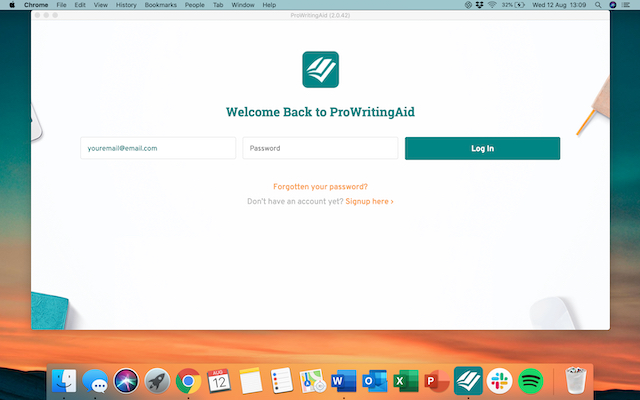Screen dimensions: 640x400
Task: Open the Help menu
Action: [x=269, y=5]
